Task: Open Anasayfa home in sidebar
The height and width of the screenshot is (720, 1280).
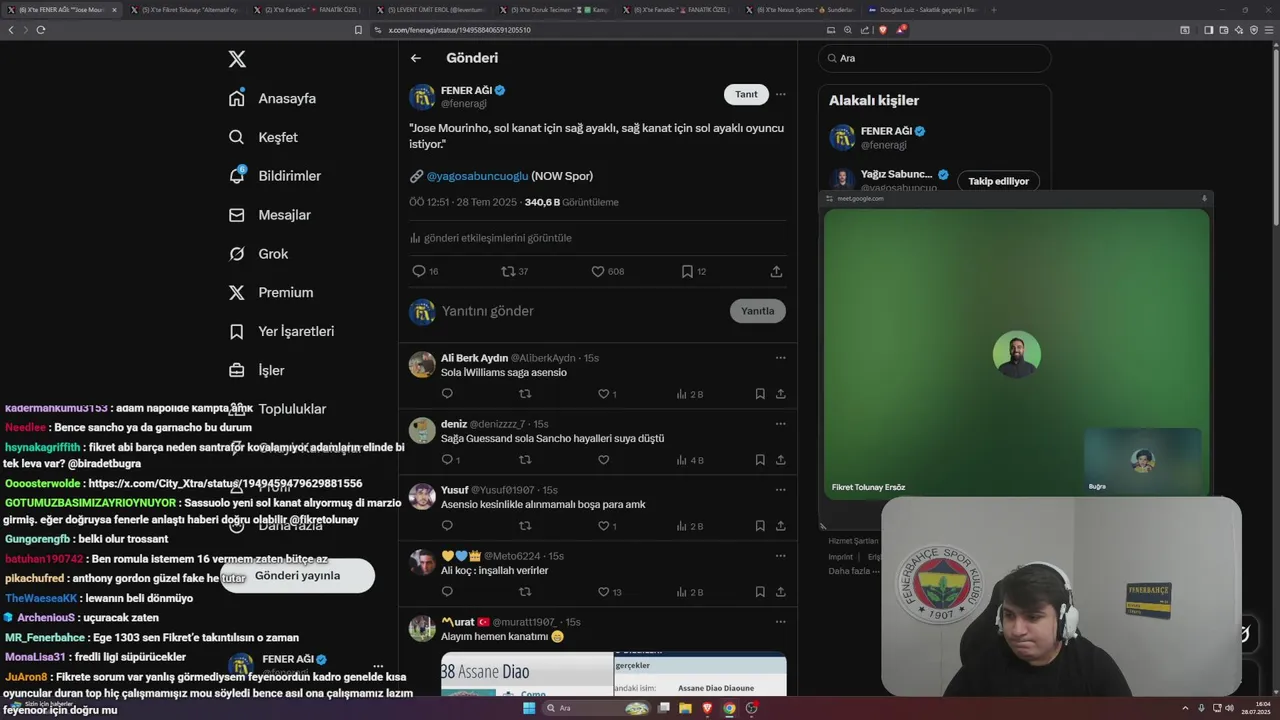Action: click(272, 98)
